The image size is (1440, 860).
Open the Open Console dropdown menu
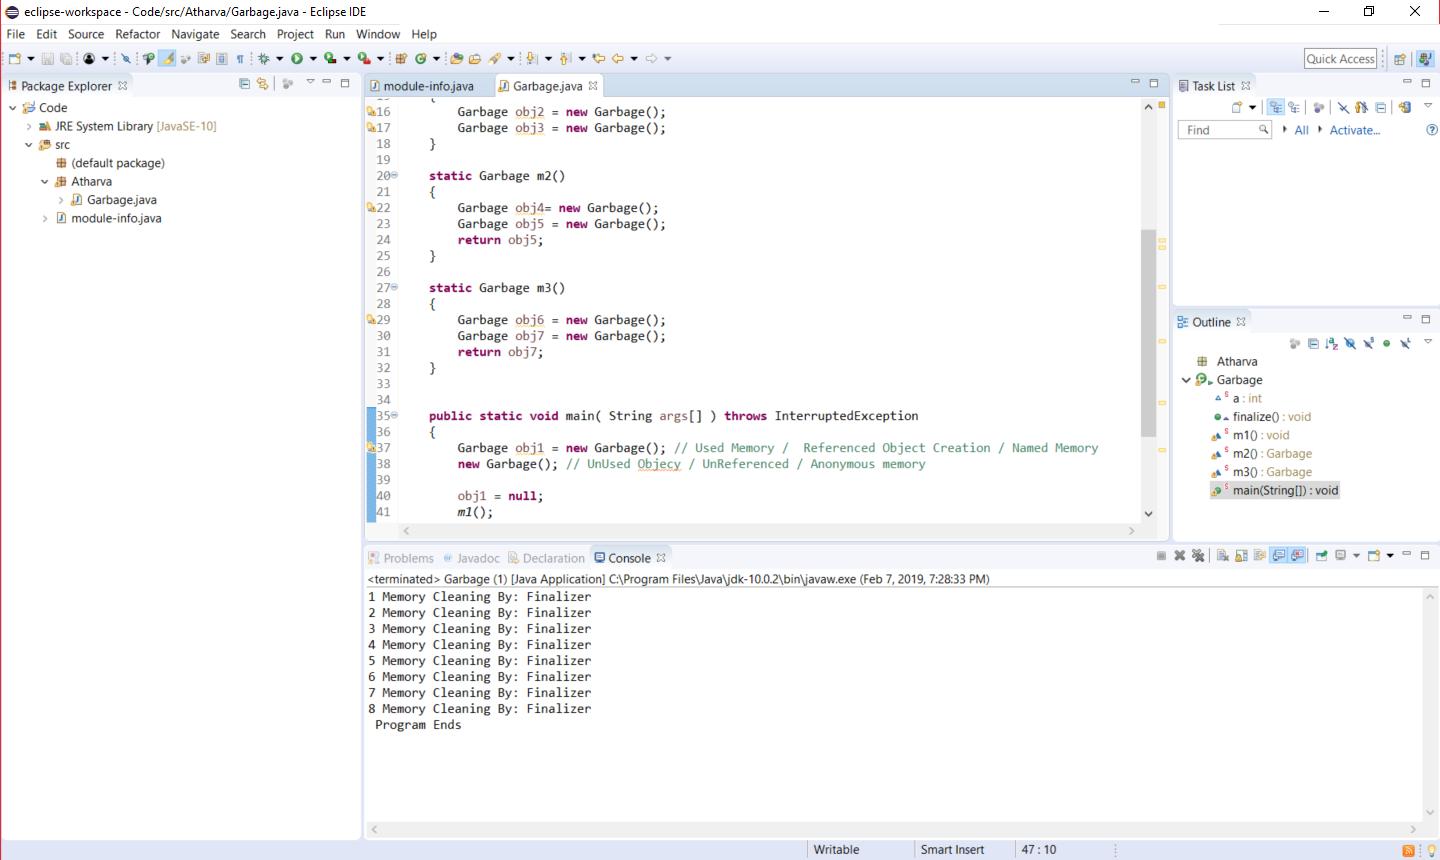coord(1390,557)
